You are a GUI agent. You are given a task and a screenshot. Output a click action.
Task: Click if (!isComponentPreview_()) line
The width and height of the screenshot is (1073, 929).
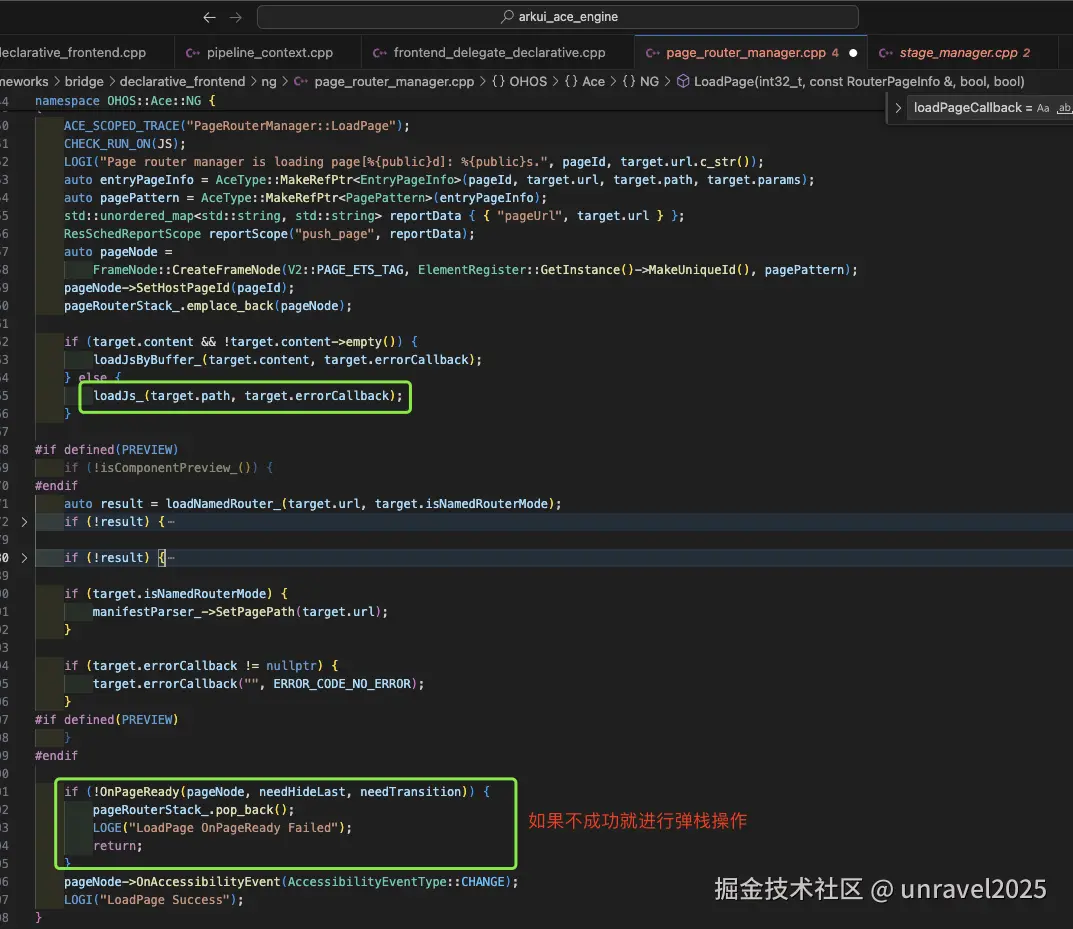(x=168, y=468)
